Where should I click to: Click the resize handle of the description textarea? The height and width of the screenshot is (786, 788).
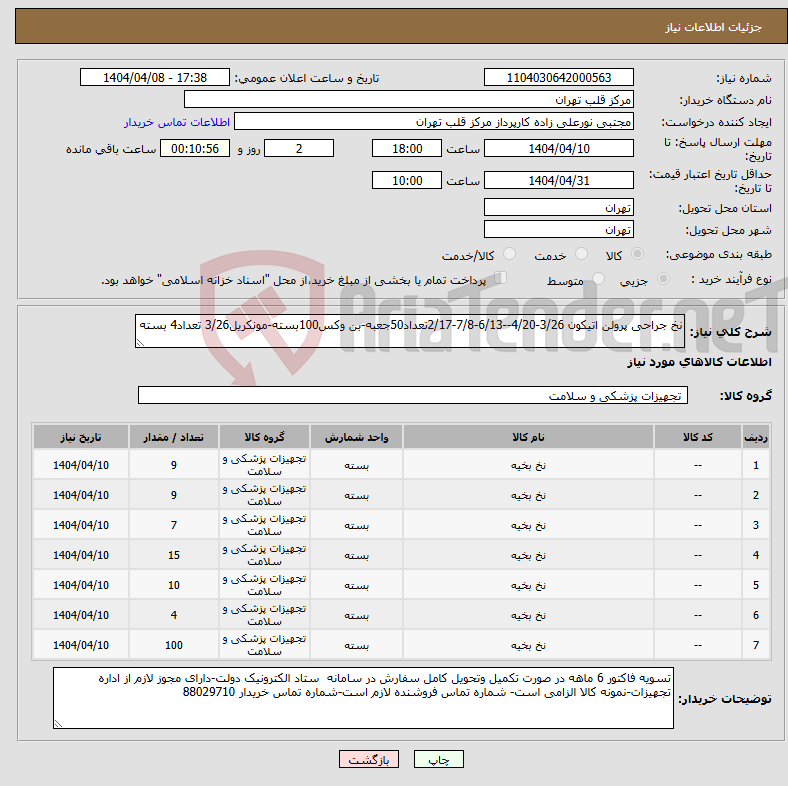[140, 343]
